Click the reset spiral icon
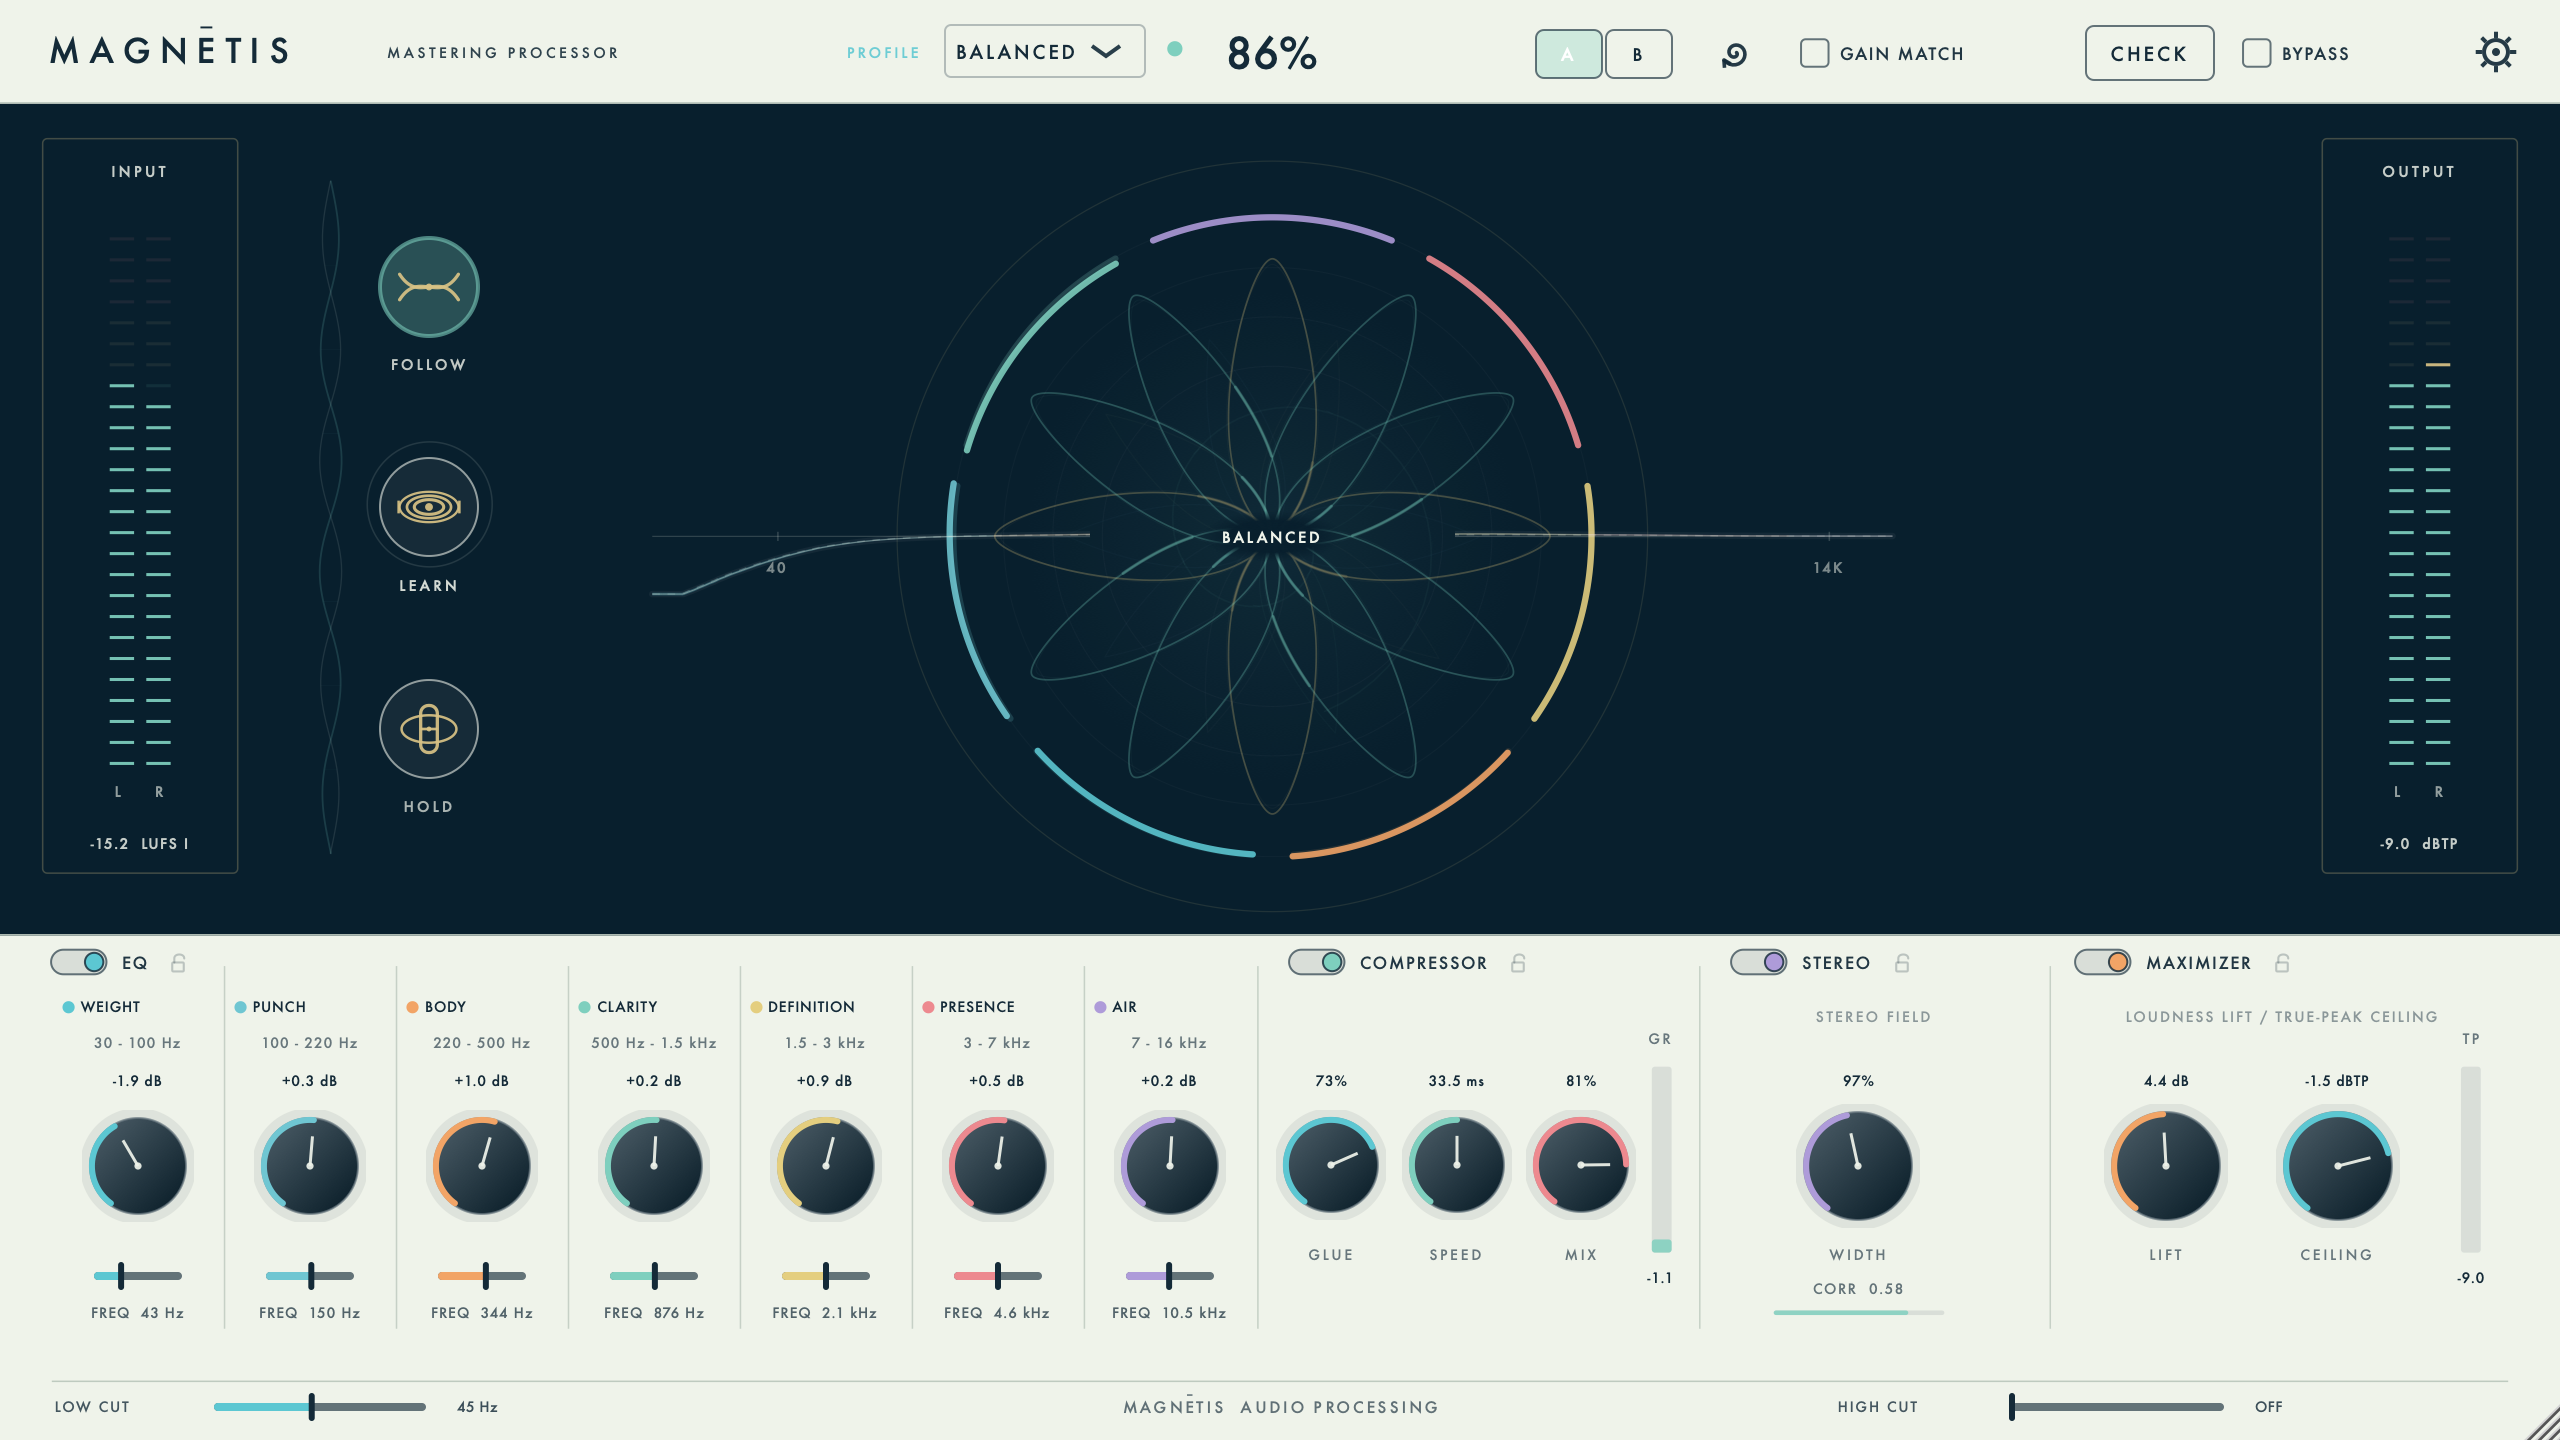 (x=1735, y=54)
